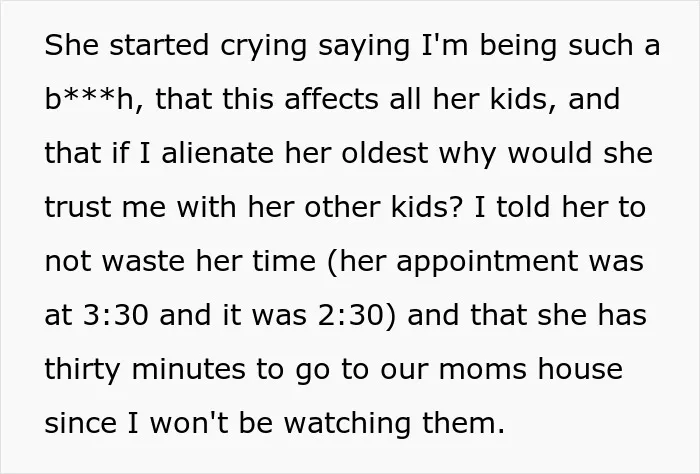700x474 pixels.
Task: Click the word 'appointment' in parentheses
Action: pyautogui.click(x=487, y=263)
